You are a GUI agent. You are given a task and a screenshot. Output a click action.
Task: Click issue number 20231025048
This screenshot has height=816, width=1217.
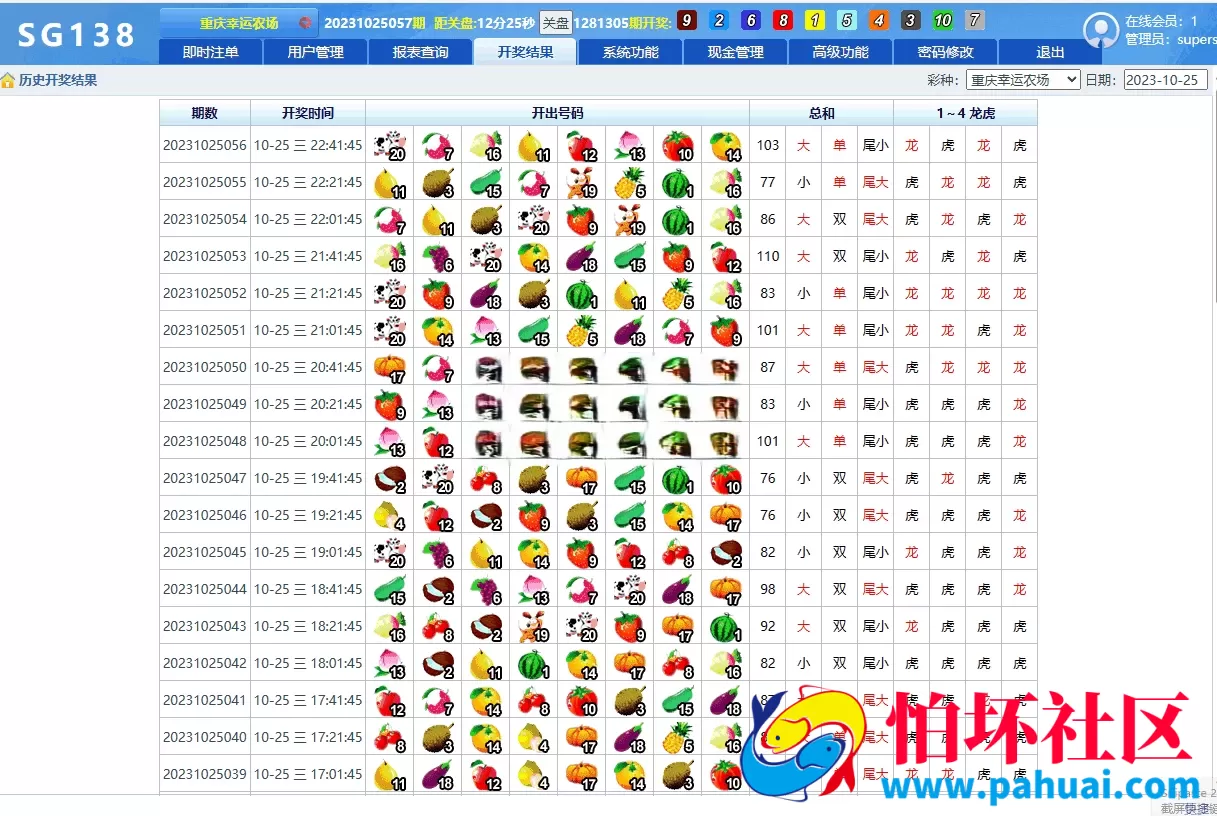[x=204, y=441]
